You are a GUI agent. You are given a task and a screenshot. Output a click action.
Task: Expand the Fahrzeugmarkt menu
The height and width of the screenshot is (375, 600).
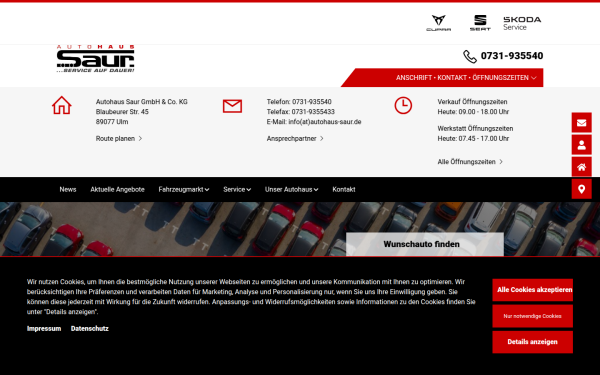(x=184, y=189)
